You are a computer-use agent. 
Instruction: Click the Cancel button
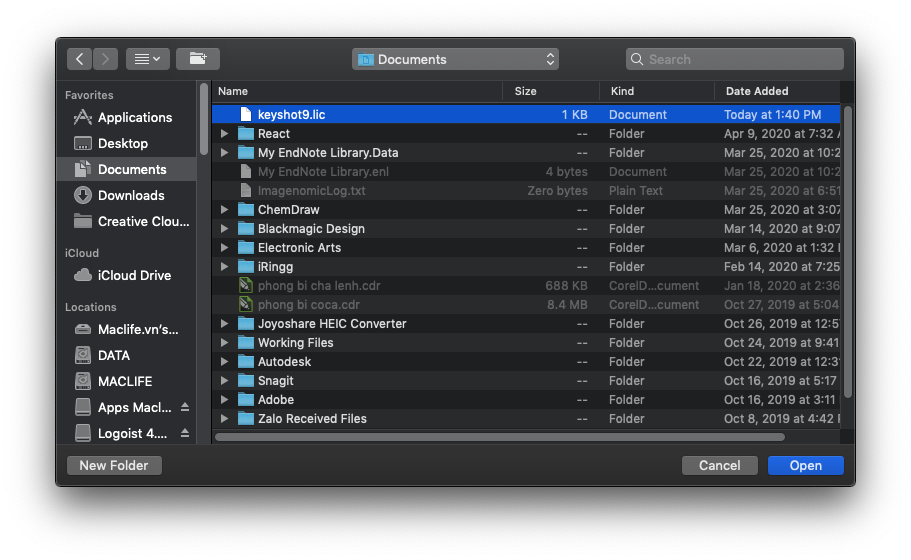click(x=719, y=466)
